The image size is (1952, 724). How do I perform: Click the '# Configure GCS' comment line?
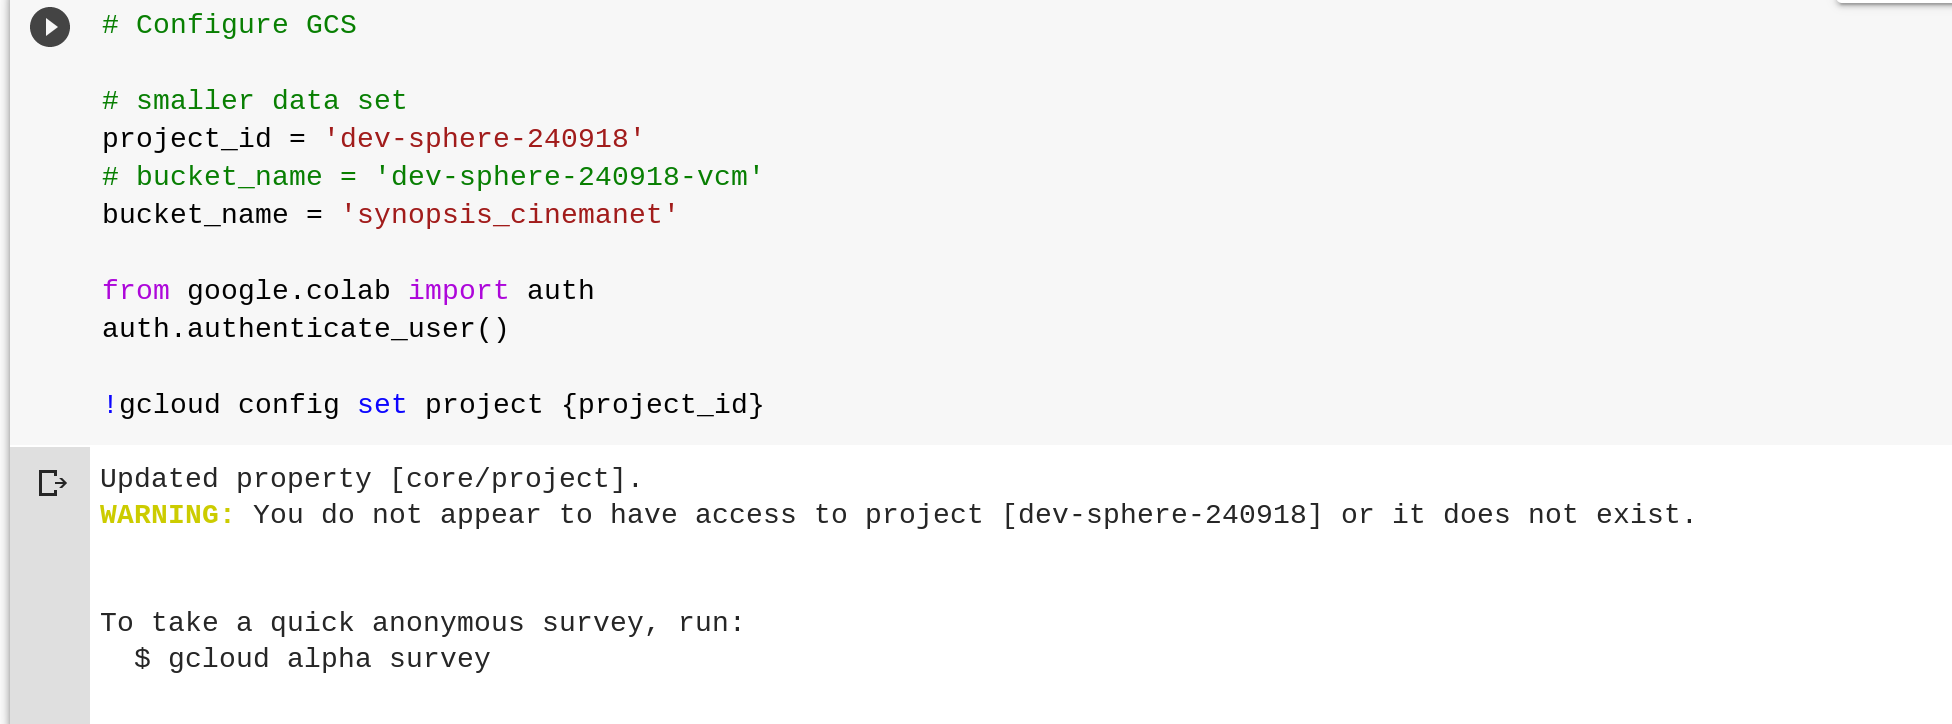(228, 25)
